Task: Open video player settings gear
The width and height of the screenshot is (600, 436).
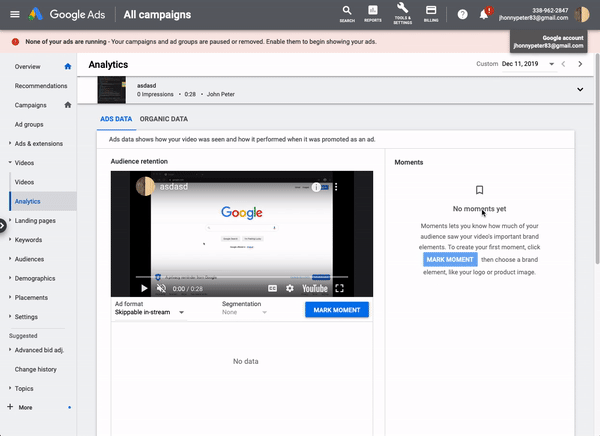Action: [x=290, y=288]
